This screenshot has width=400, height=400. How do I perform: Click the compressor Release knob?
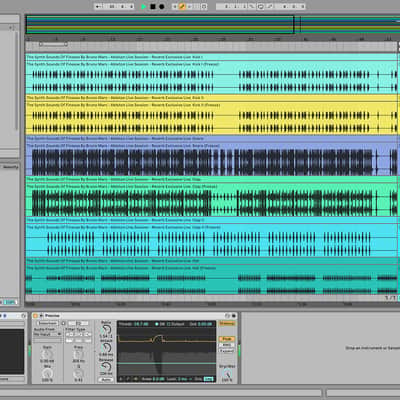[x=106, y=367]
